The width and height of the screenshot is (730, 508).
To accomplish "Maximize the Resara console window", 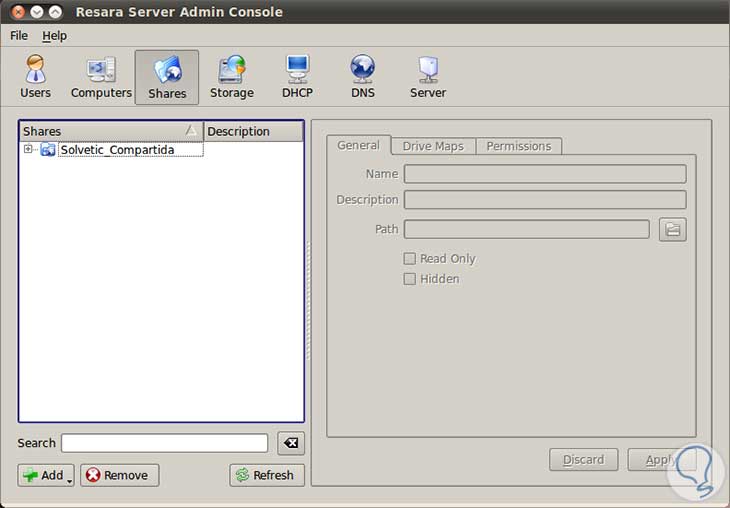I will [x=55, y=12].
